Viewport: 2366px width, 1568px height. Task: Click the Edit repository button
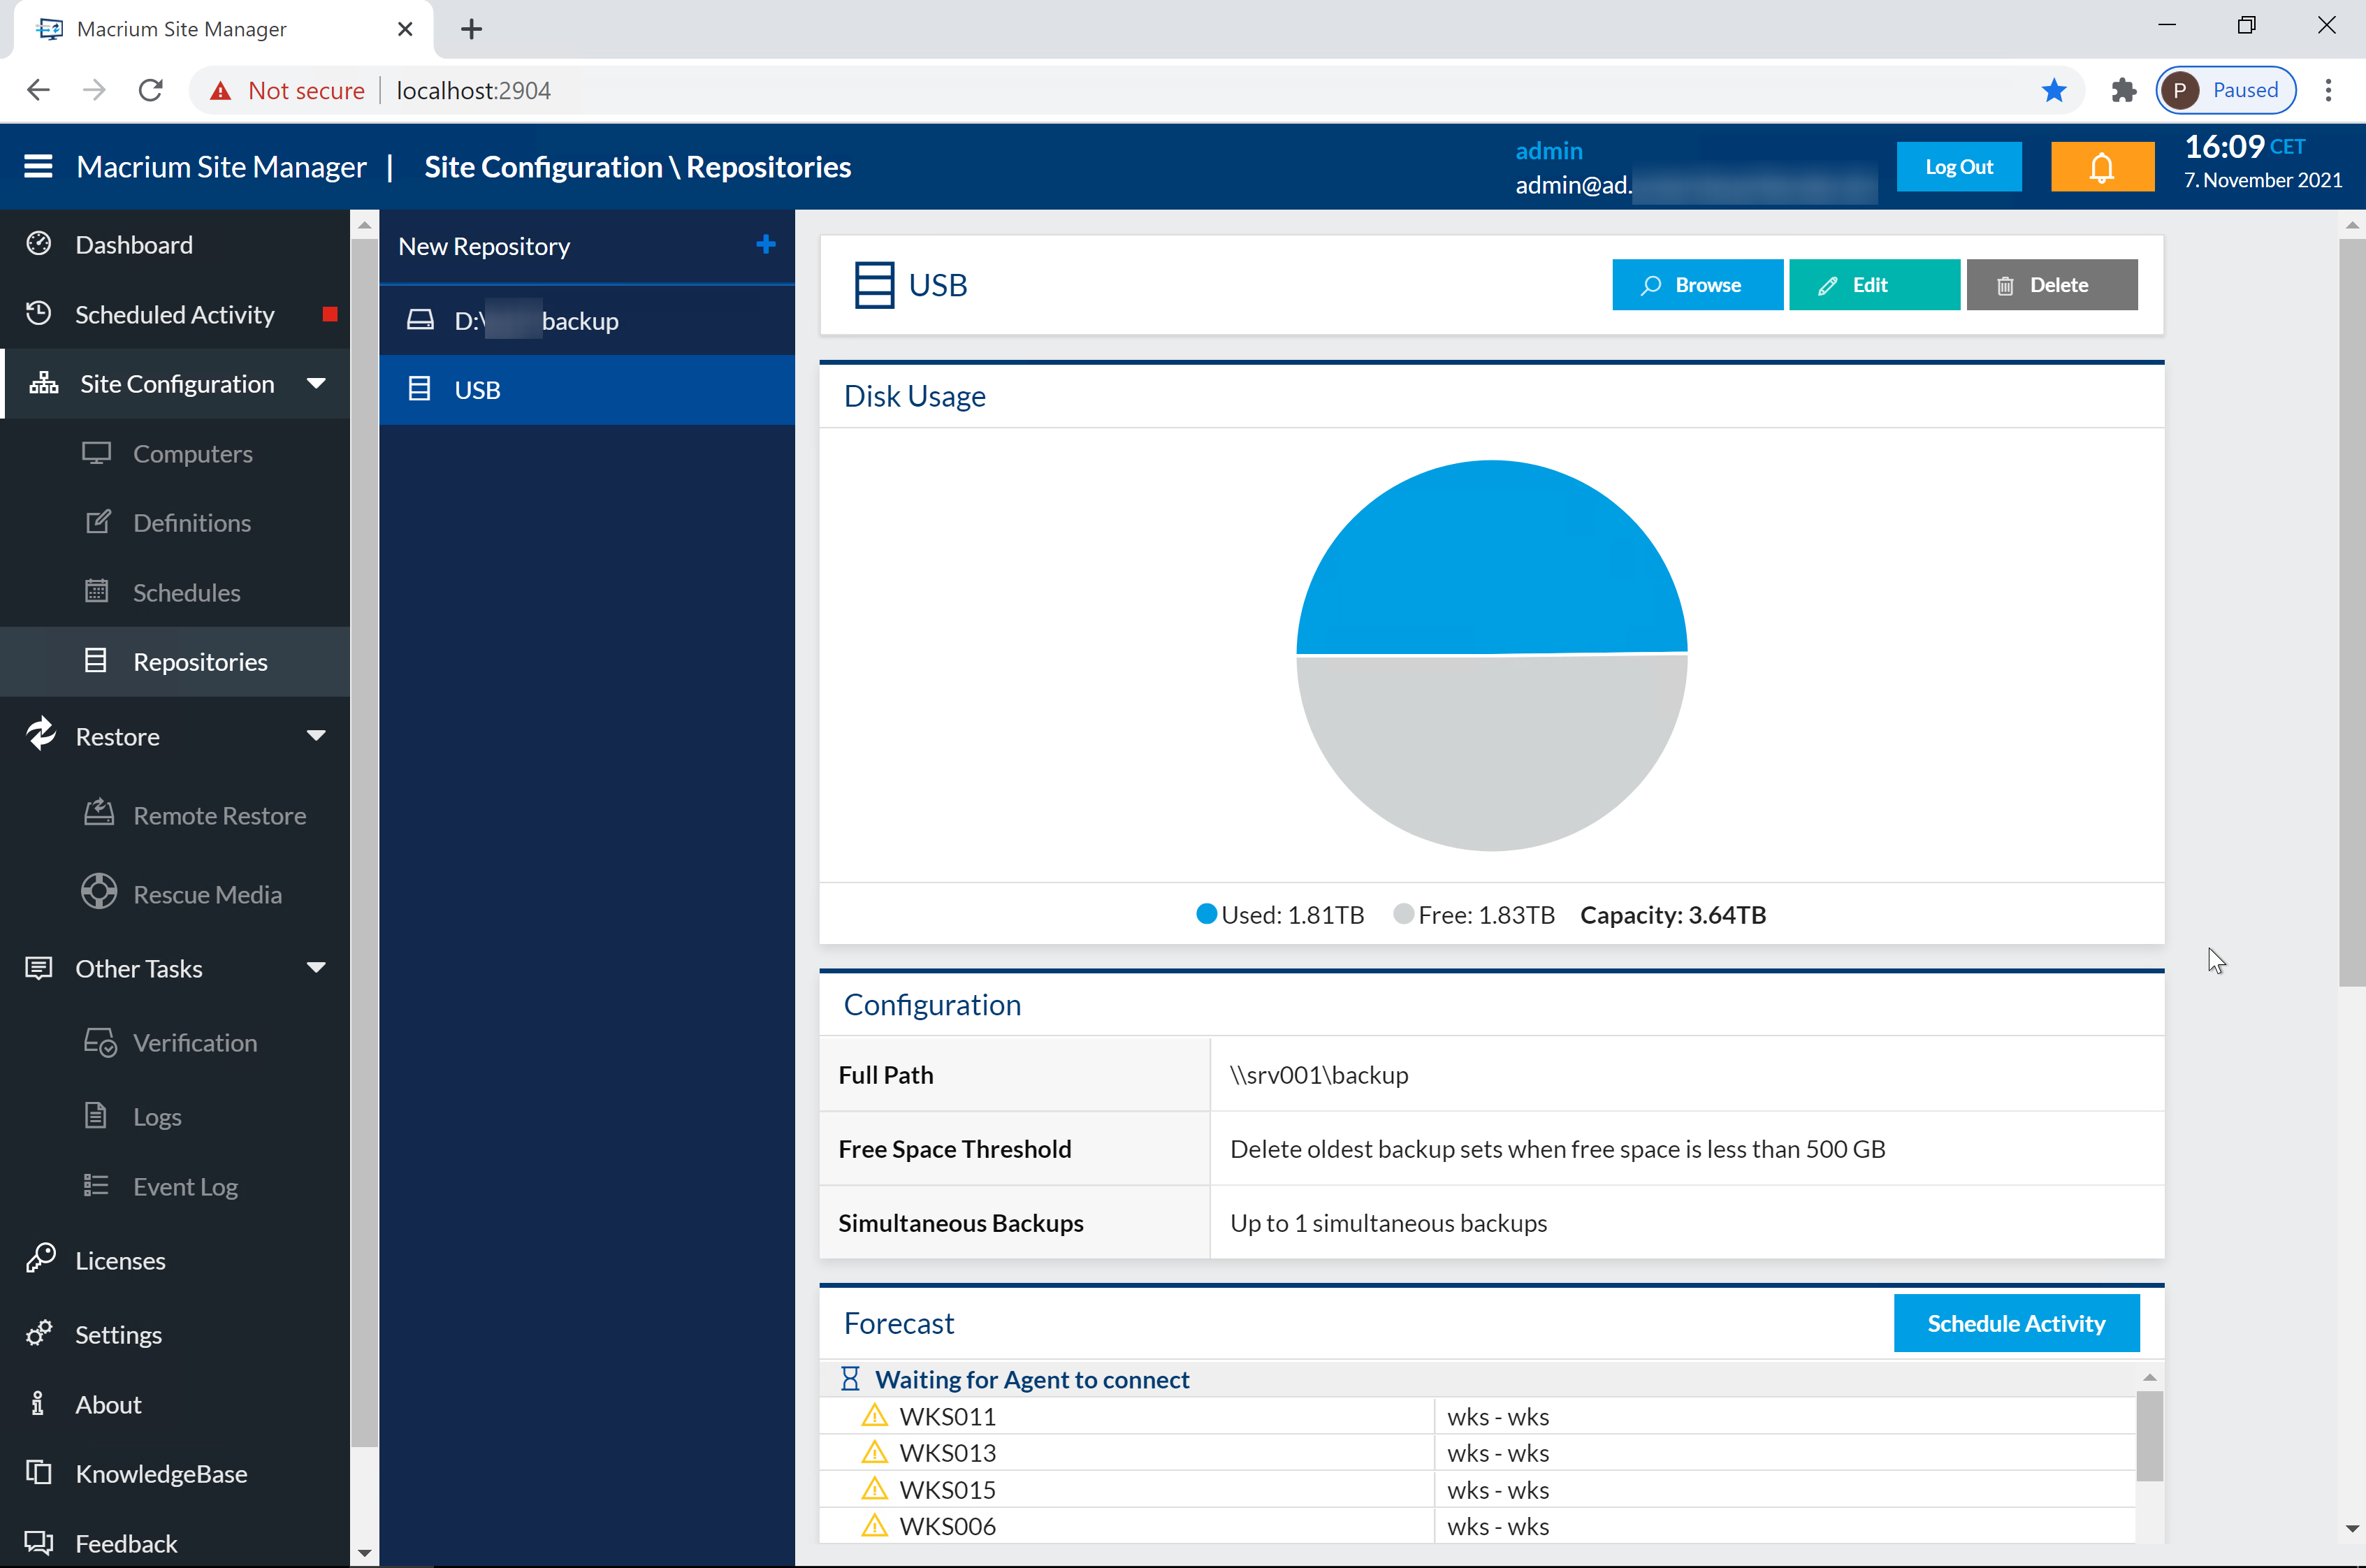coord(1873,285)
